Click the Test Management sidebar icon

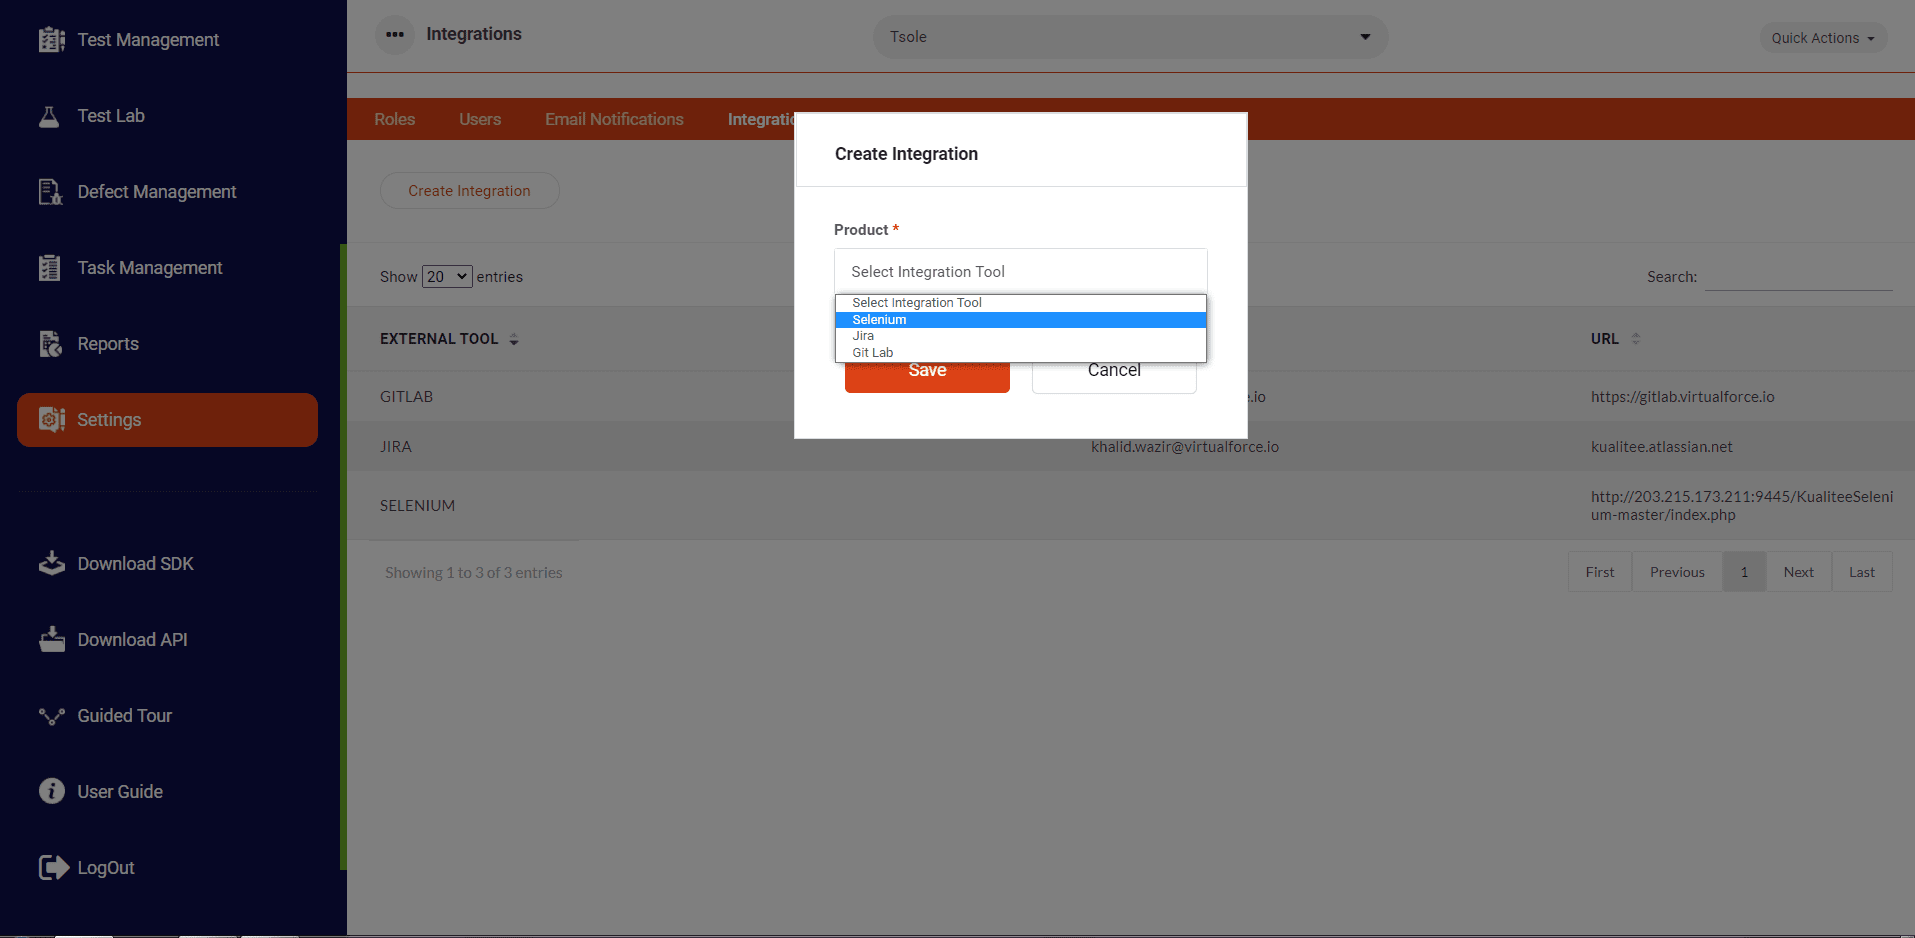pyautogui.click(x=51, y=40)
